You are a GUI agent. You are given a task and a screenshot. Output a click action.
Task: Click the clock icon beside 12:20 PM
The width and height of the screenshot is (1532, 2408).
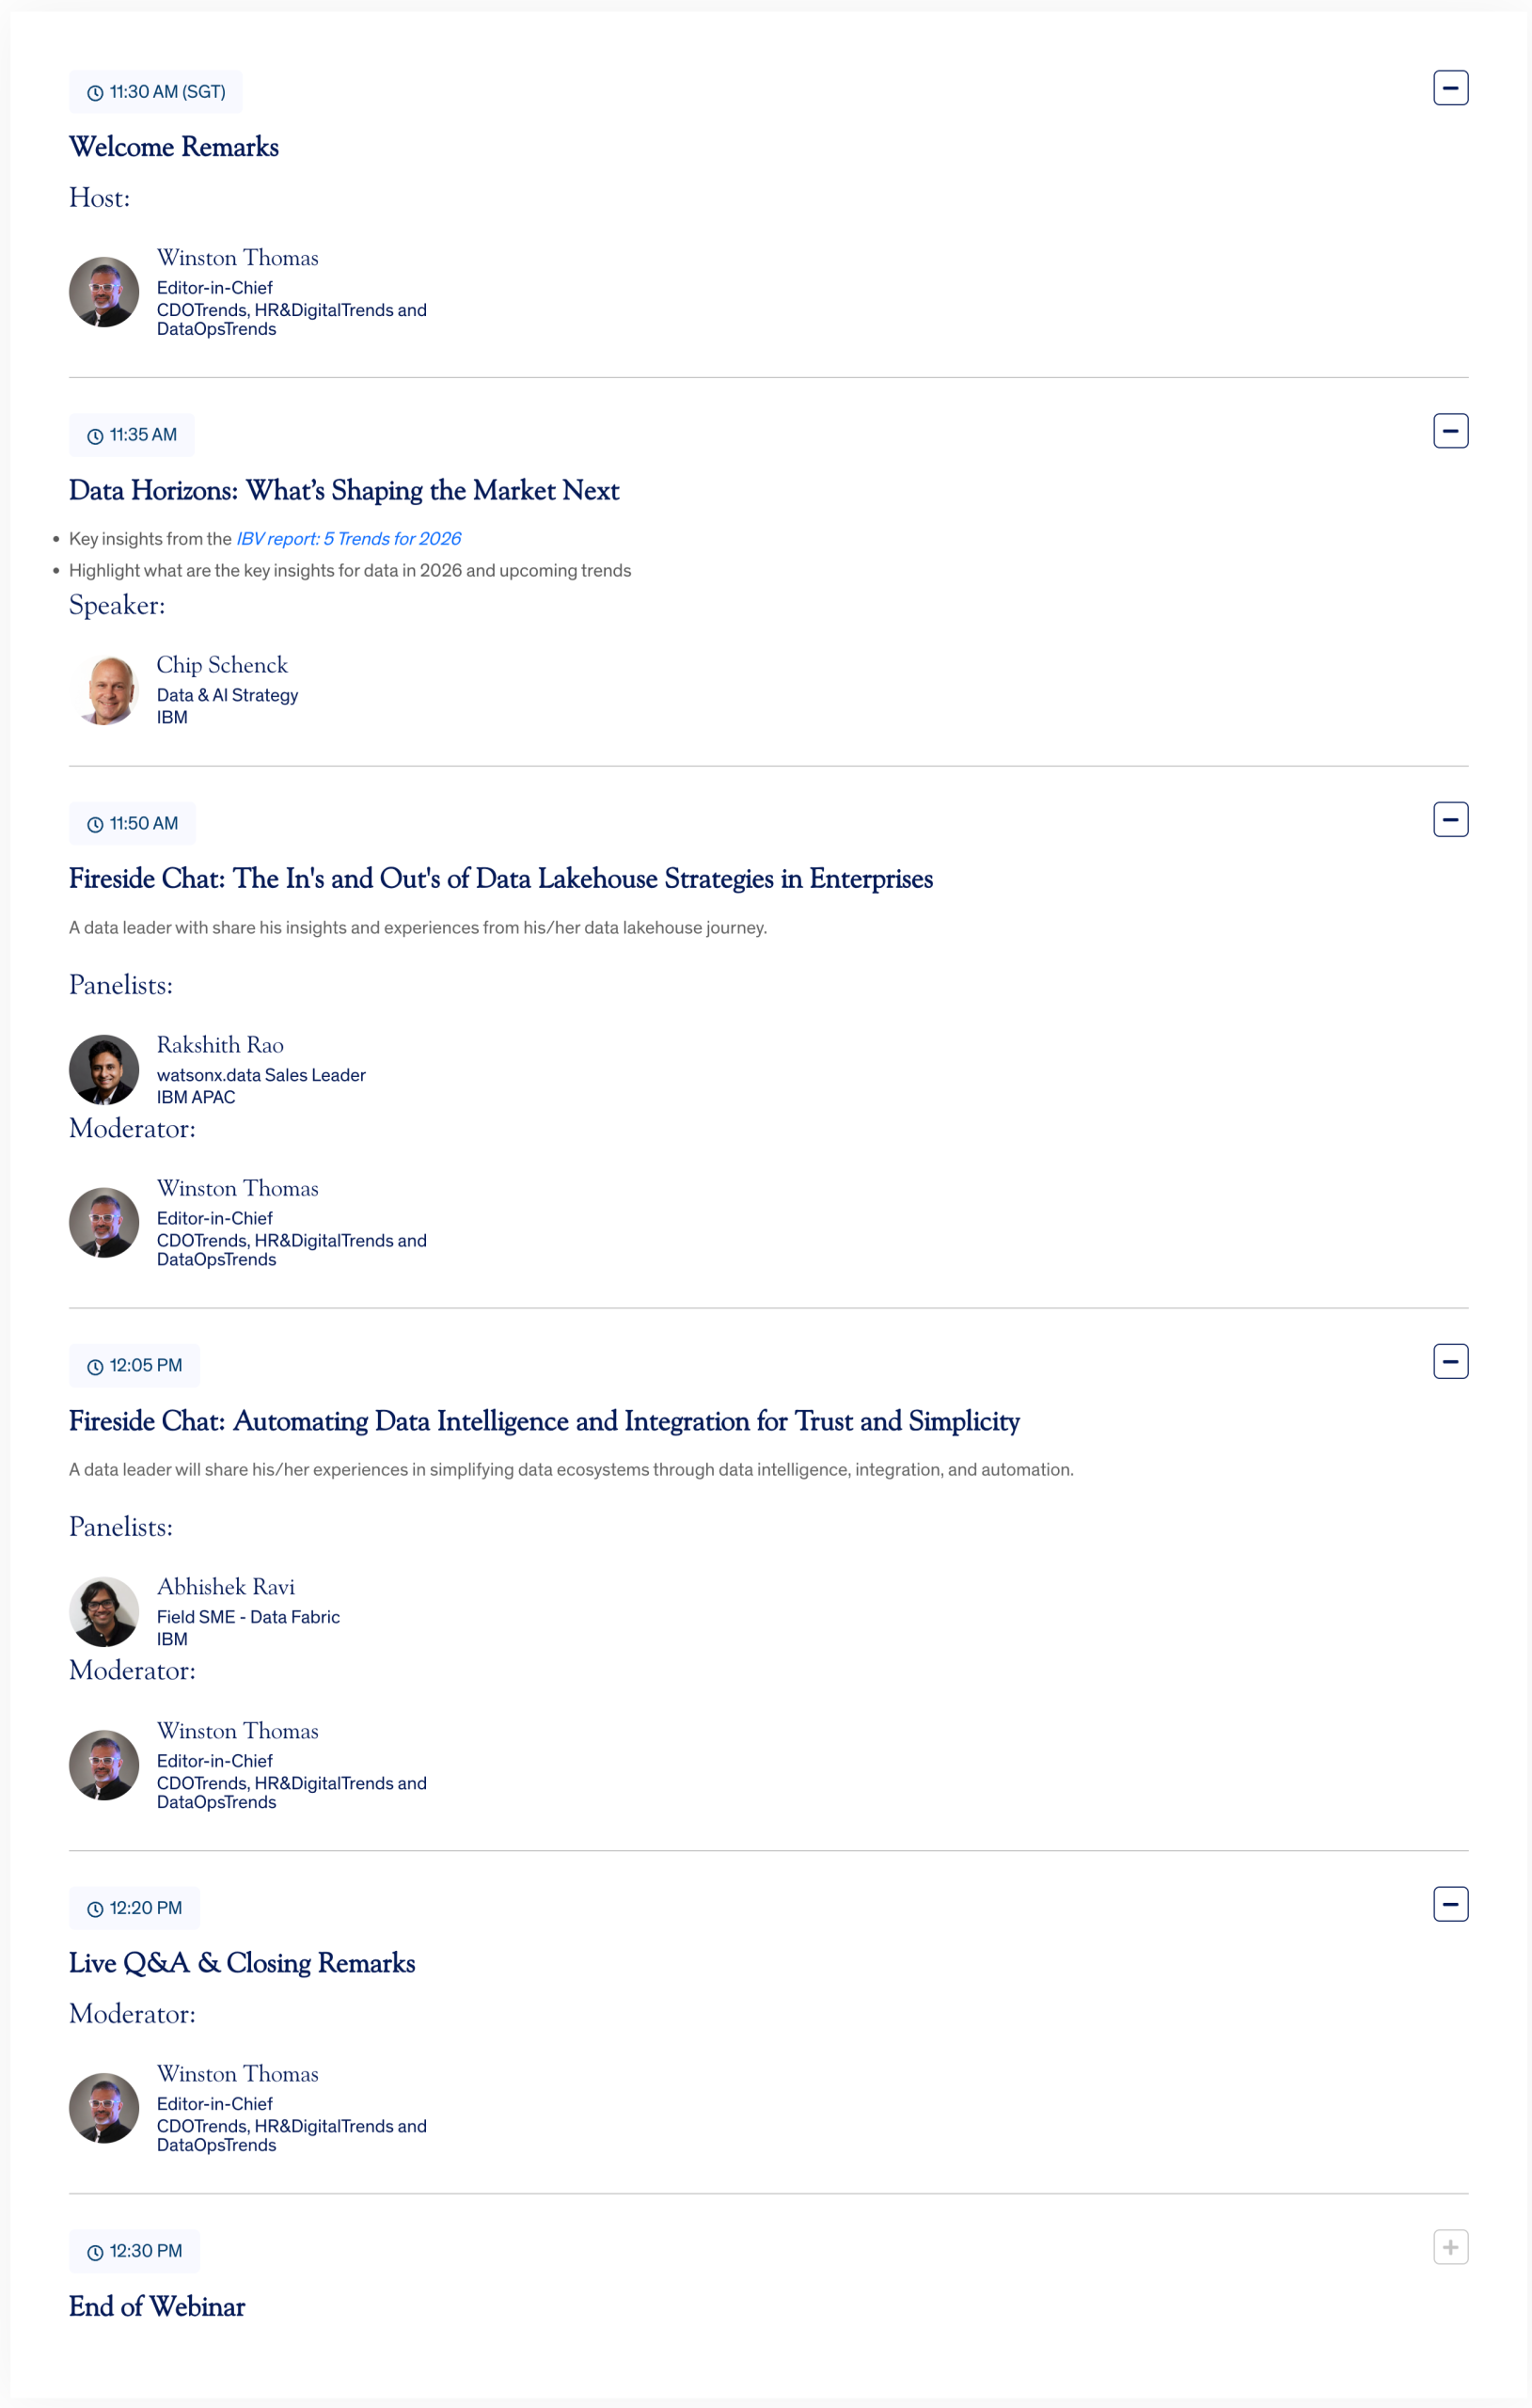point(95,1910)
